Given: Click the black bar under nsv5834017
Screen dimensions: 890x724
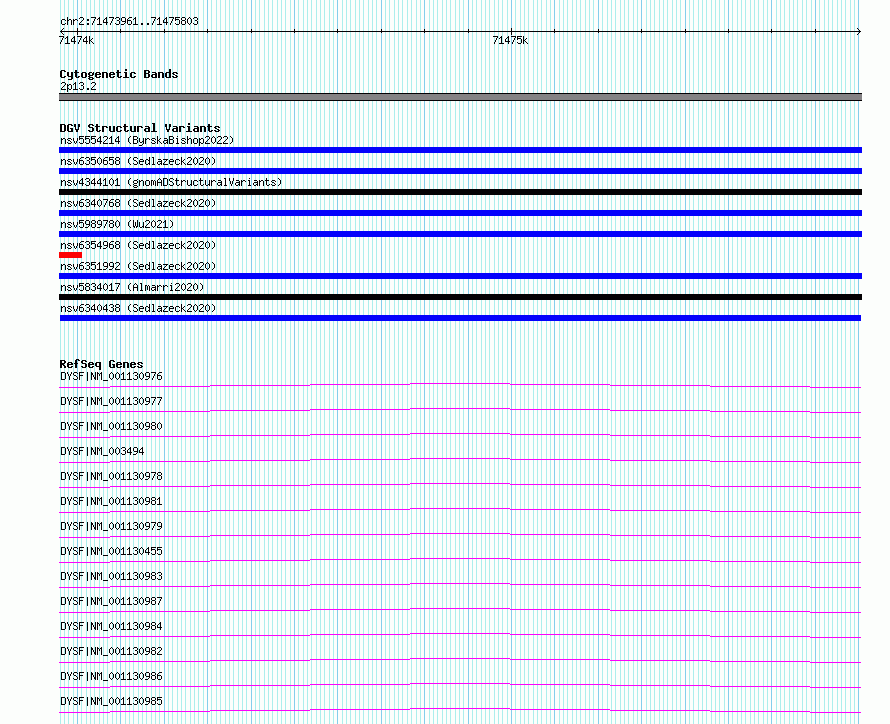Looking at the screenshot, I should pyautogui.click(x=460, y=297).
